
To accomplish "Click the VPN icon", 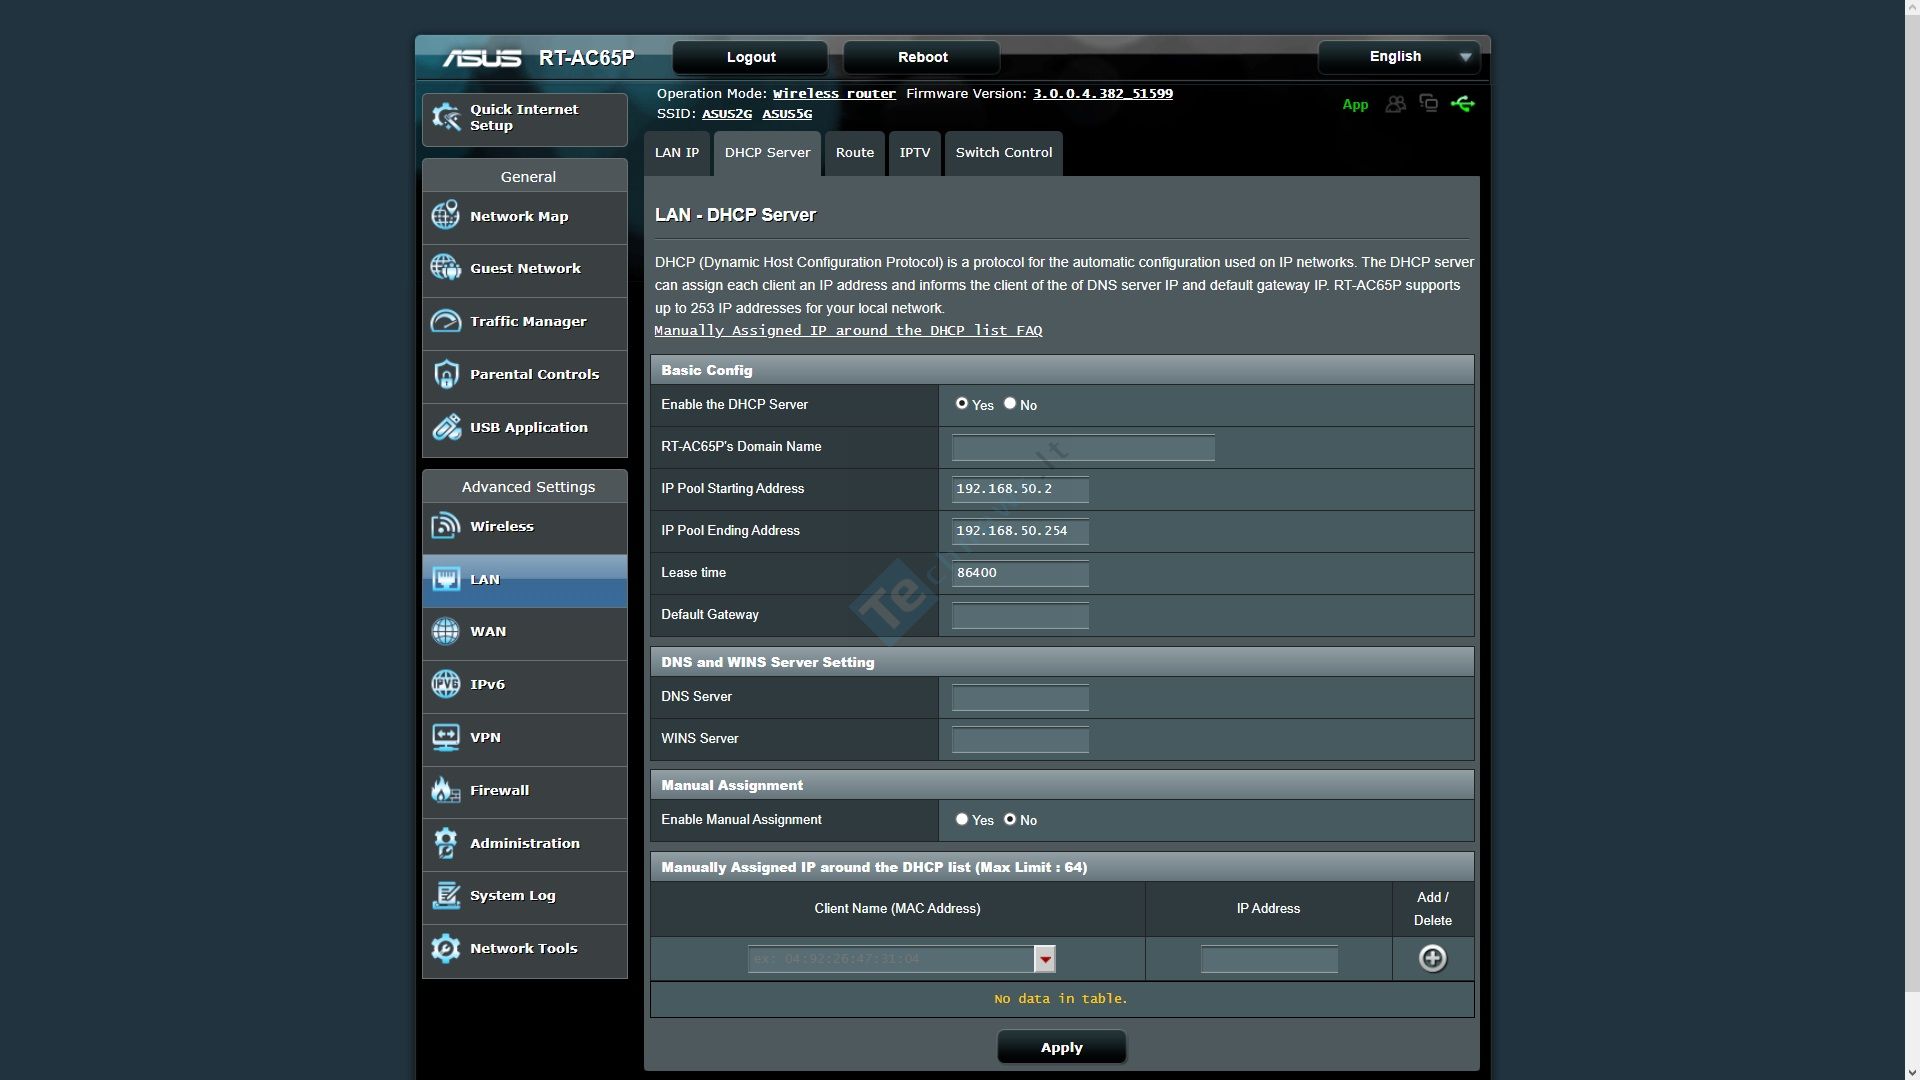I will pos(446,737).
